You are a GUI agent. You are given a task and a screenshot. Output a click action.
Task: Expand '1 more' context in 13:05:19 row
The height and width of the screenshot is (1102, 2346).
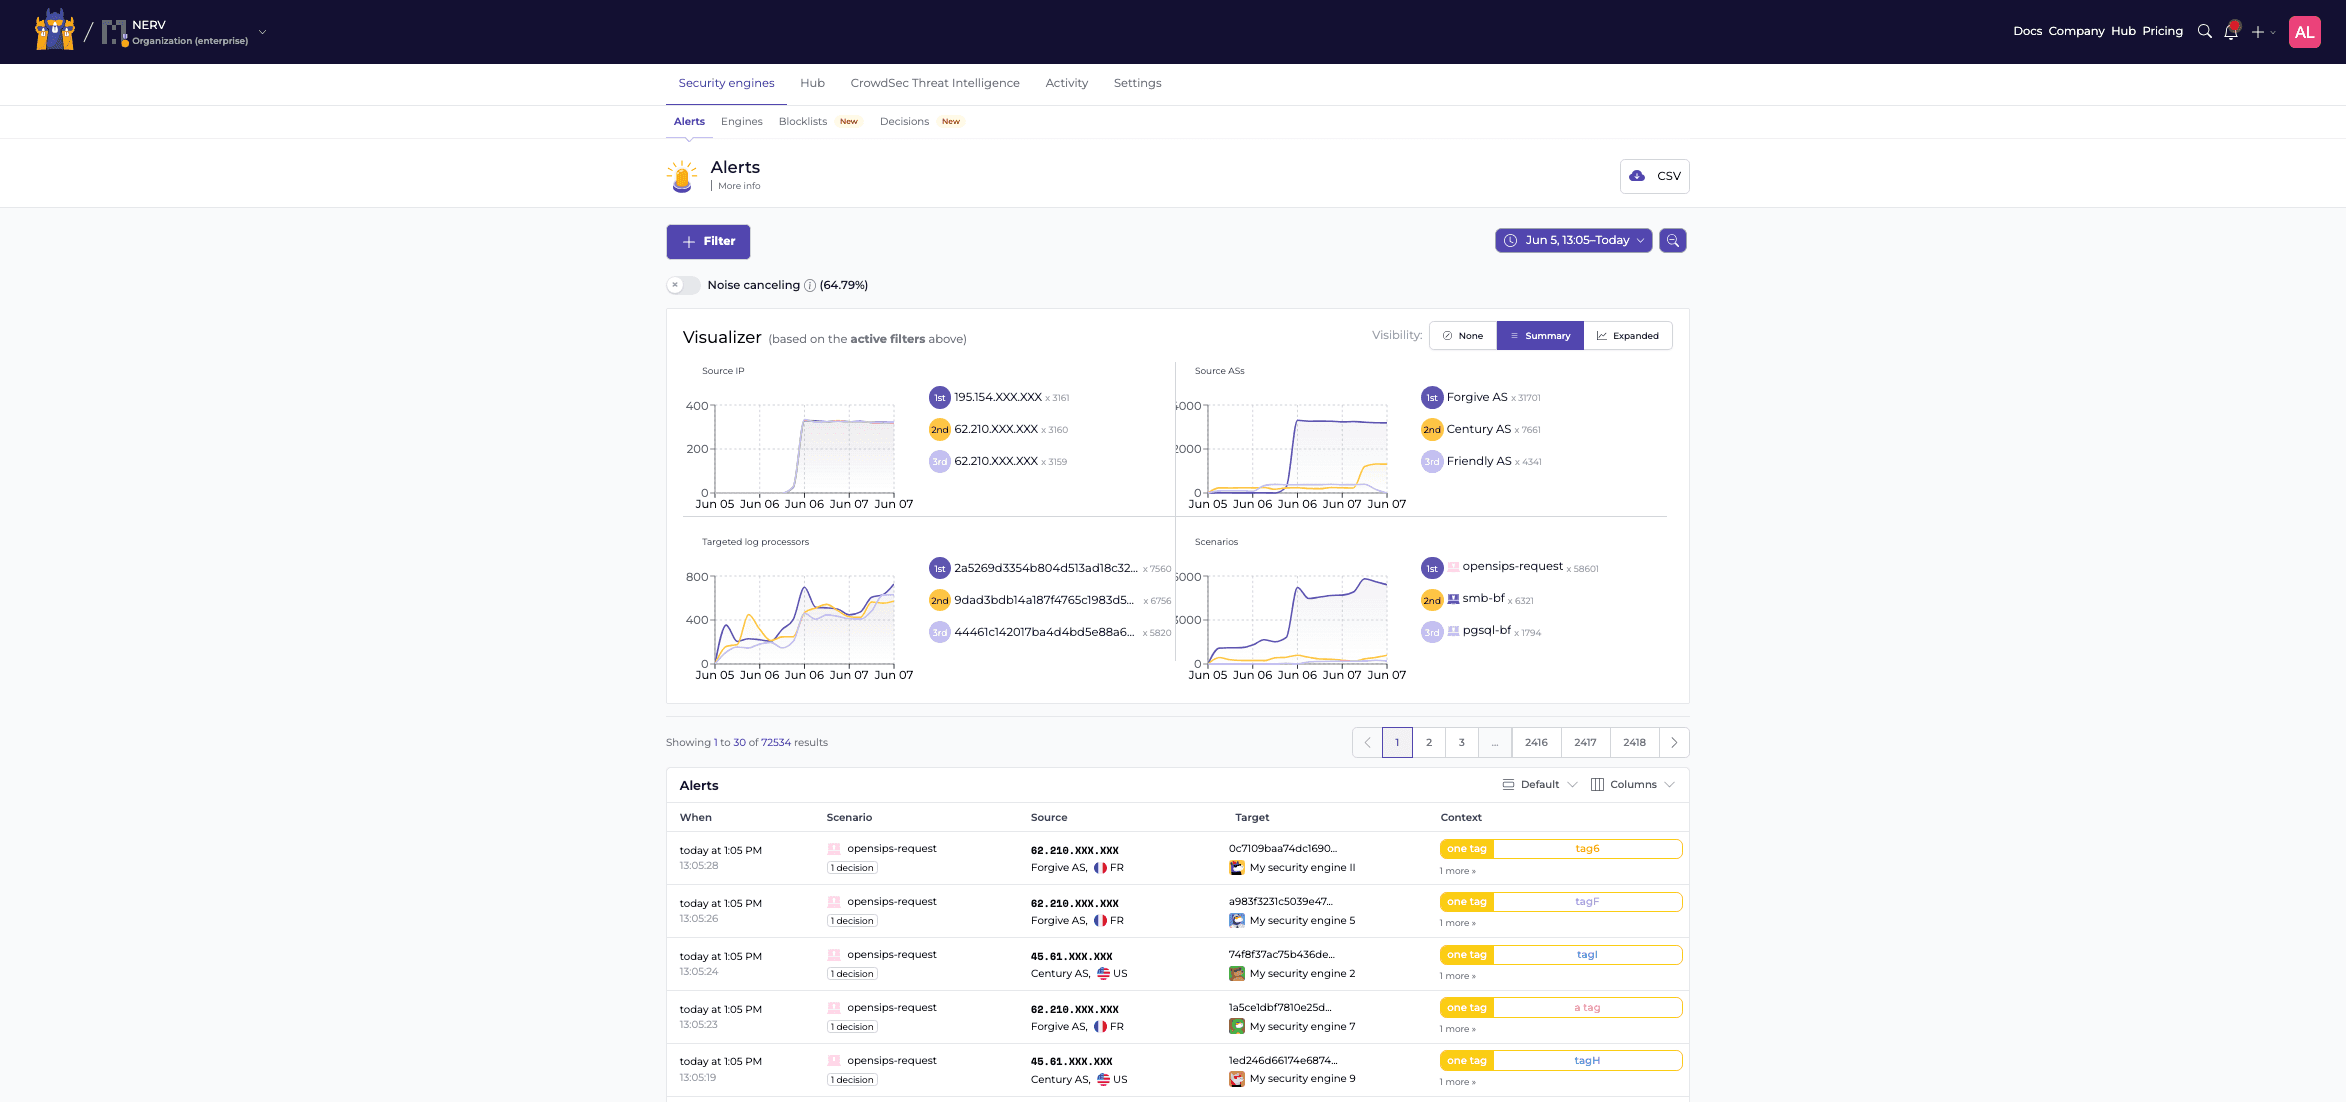coord(1457,1082)
